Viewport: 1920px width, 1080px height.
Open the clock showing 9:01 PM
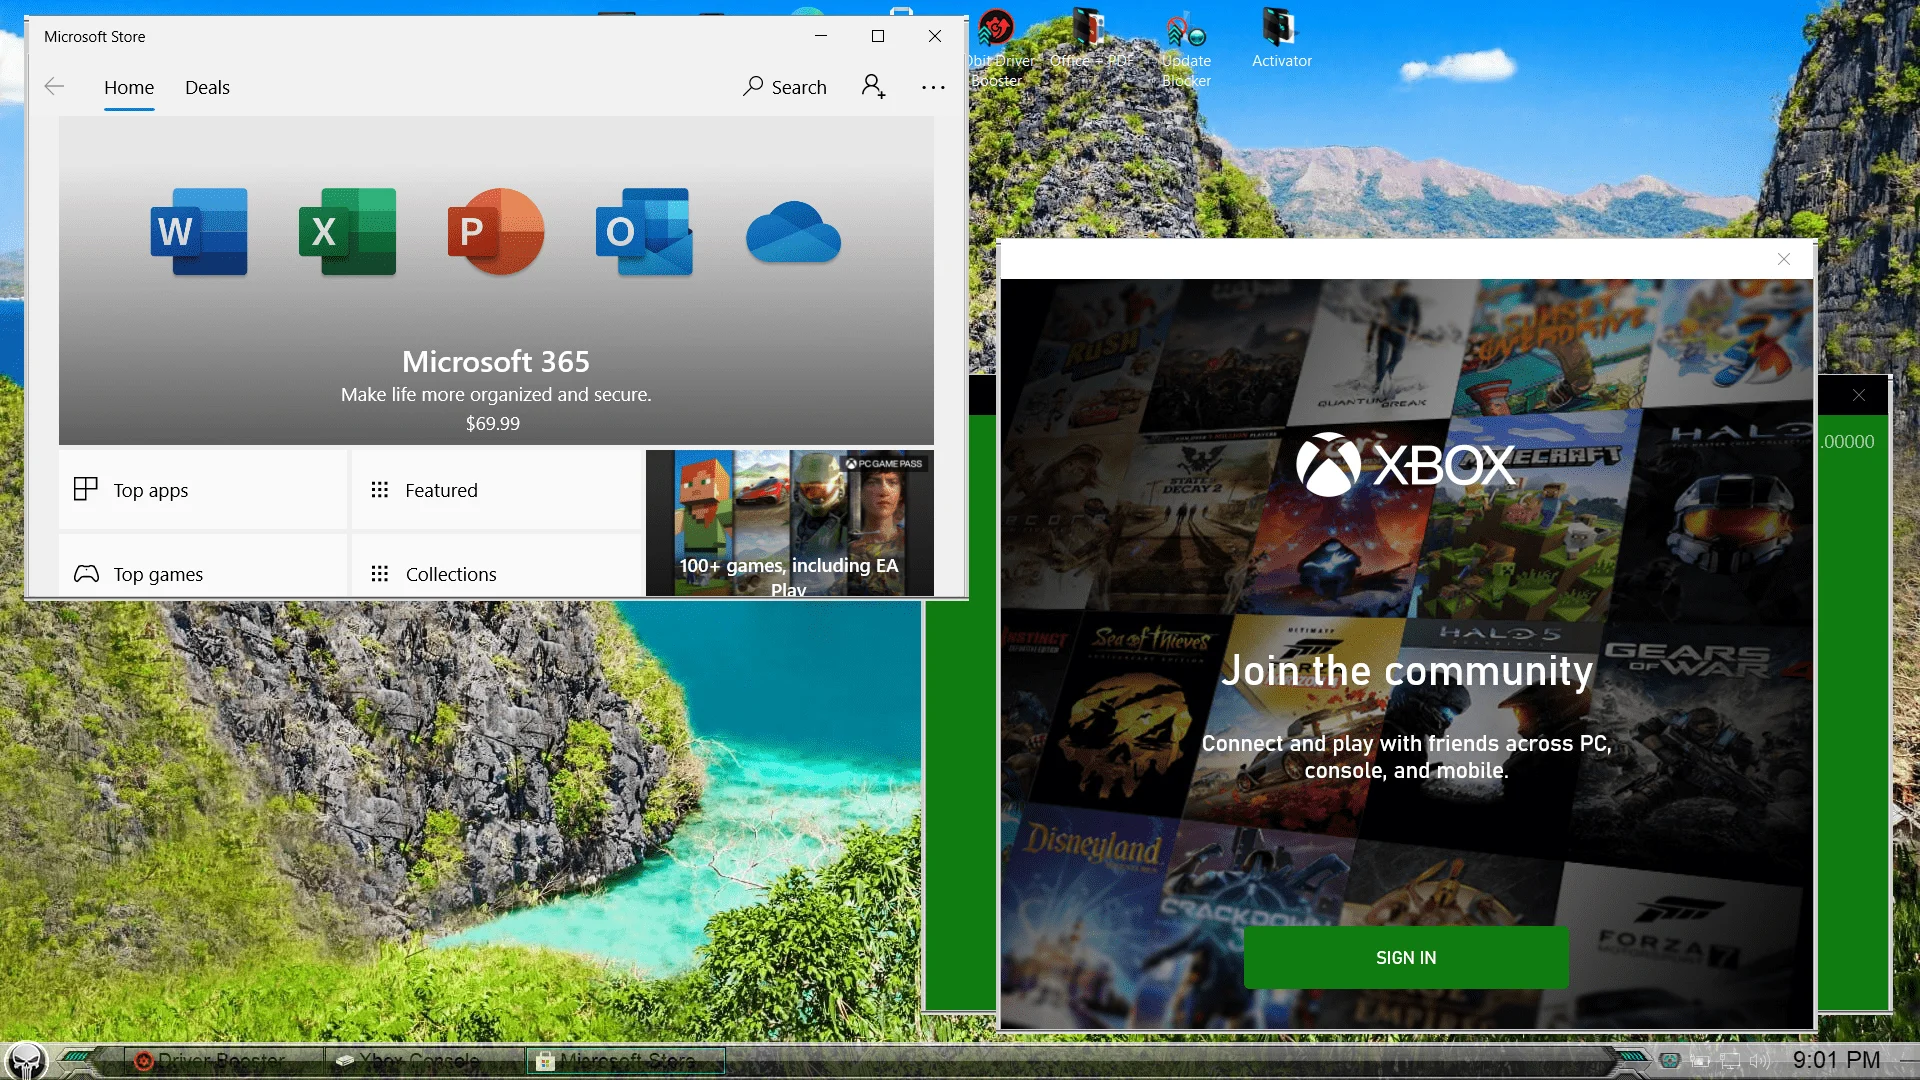[1836, 1060]
